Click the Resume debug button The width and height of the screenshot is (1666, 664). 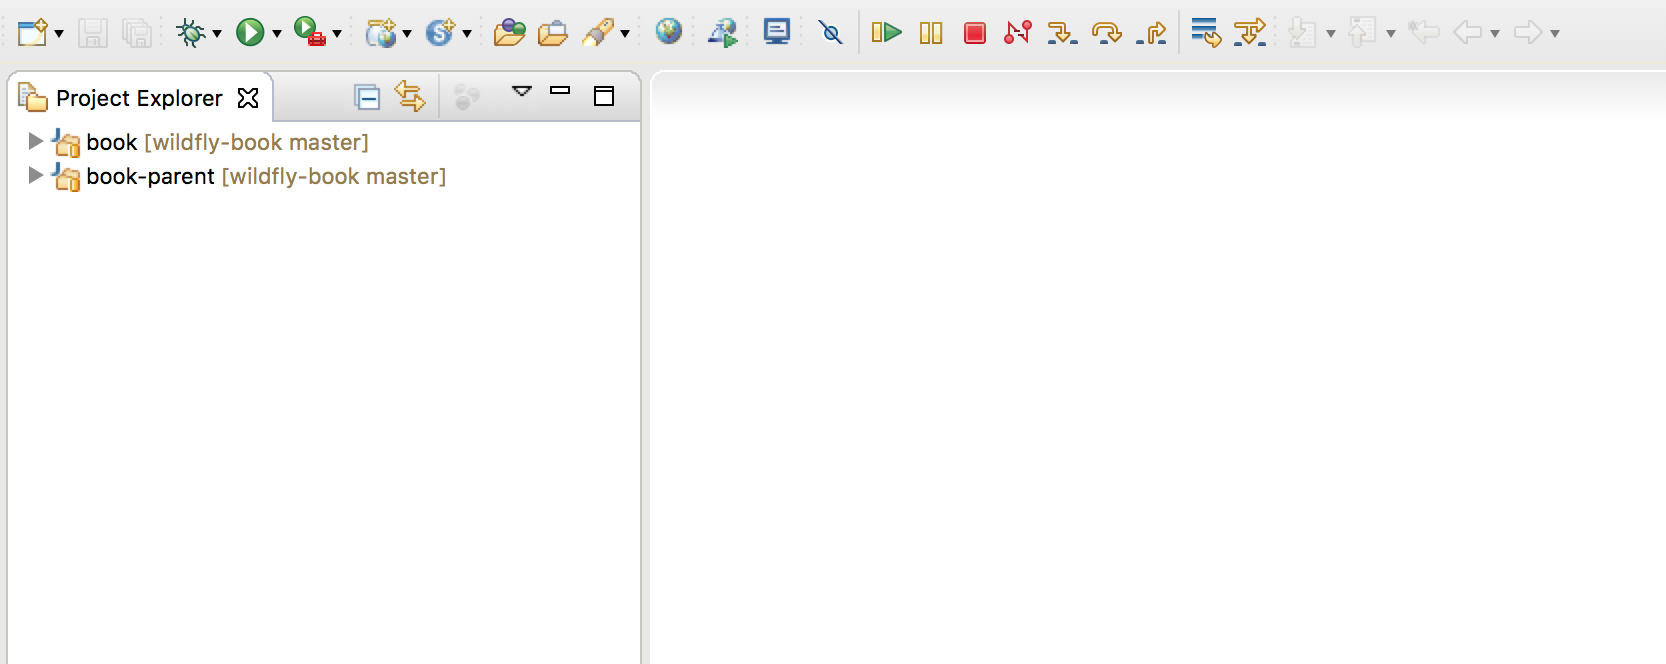[886, 33]
